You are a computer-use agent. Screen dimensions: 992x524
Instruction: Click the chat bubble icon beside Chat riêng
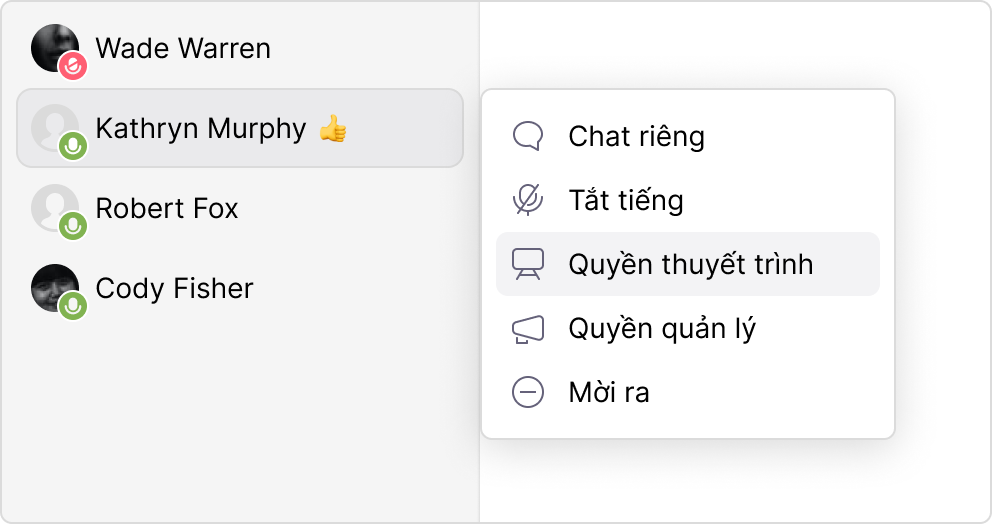[527, 136]
